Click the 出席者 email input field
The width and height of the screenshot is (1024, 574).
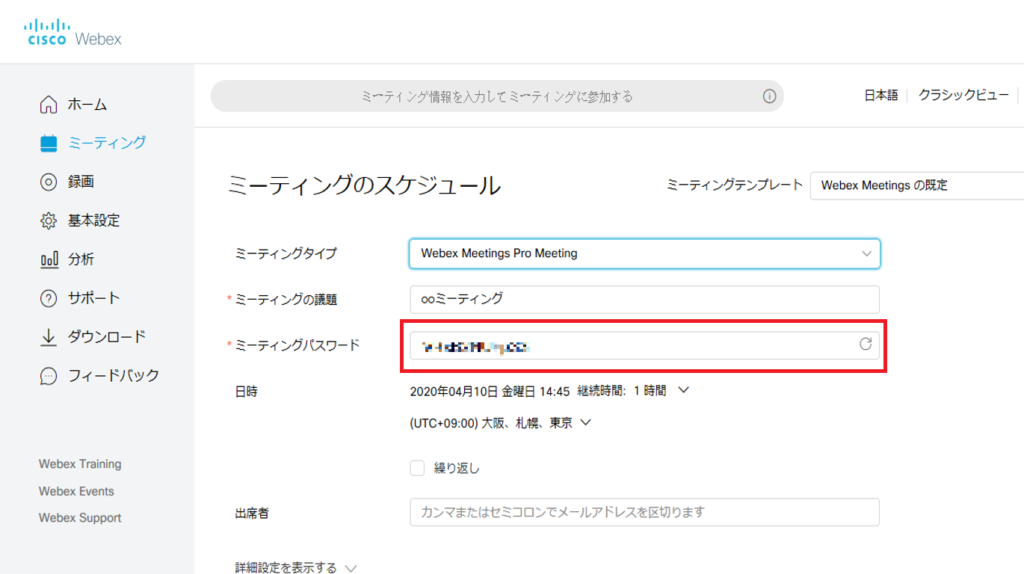point(645,512)
